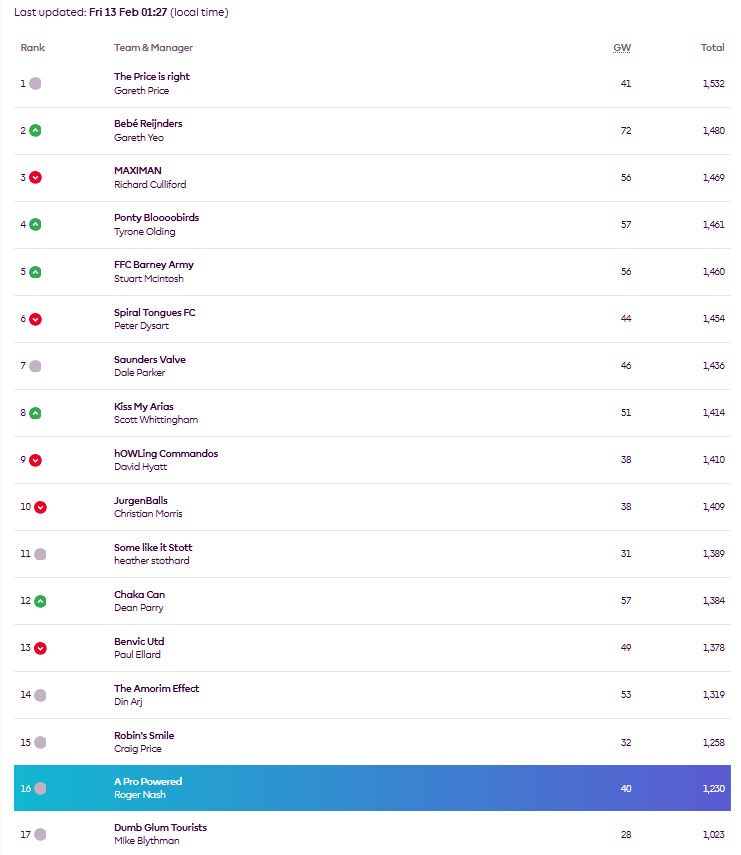Click the GW column header
Image resolution: width=741 pixels, height=855 pixels.
point(622,48)
